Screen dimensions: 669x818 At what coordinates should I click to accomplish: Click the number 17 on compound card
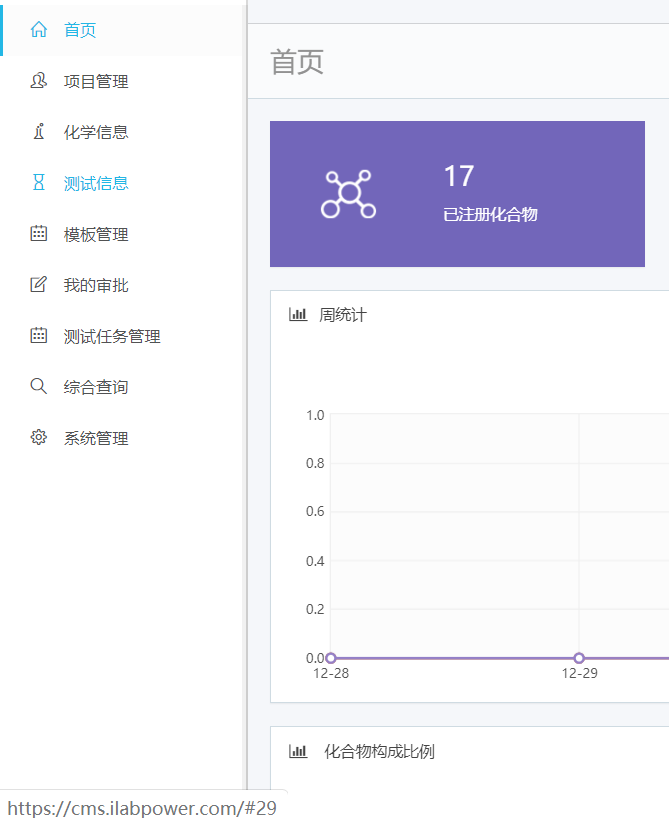click(459, 176)
